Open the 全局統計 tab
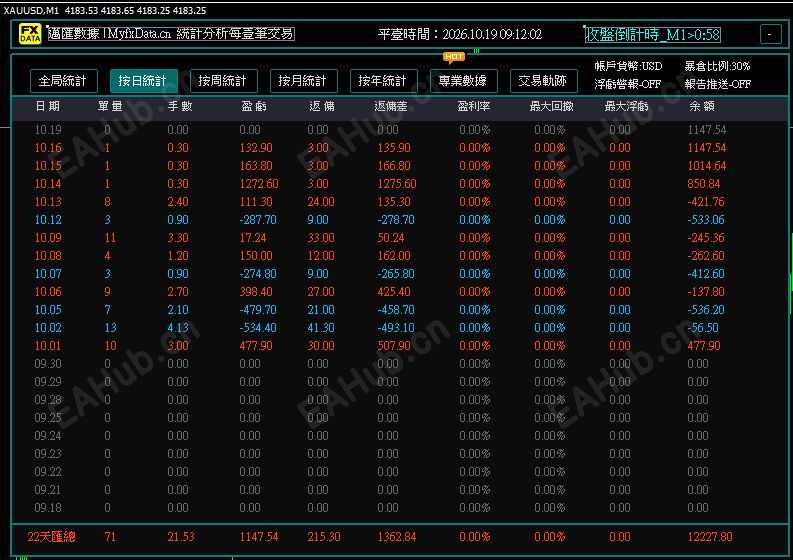 [64, 81]
